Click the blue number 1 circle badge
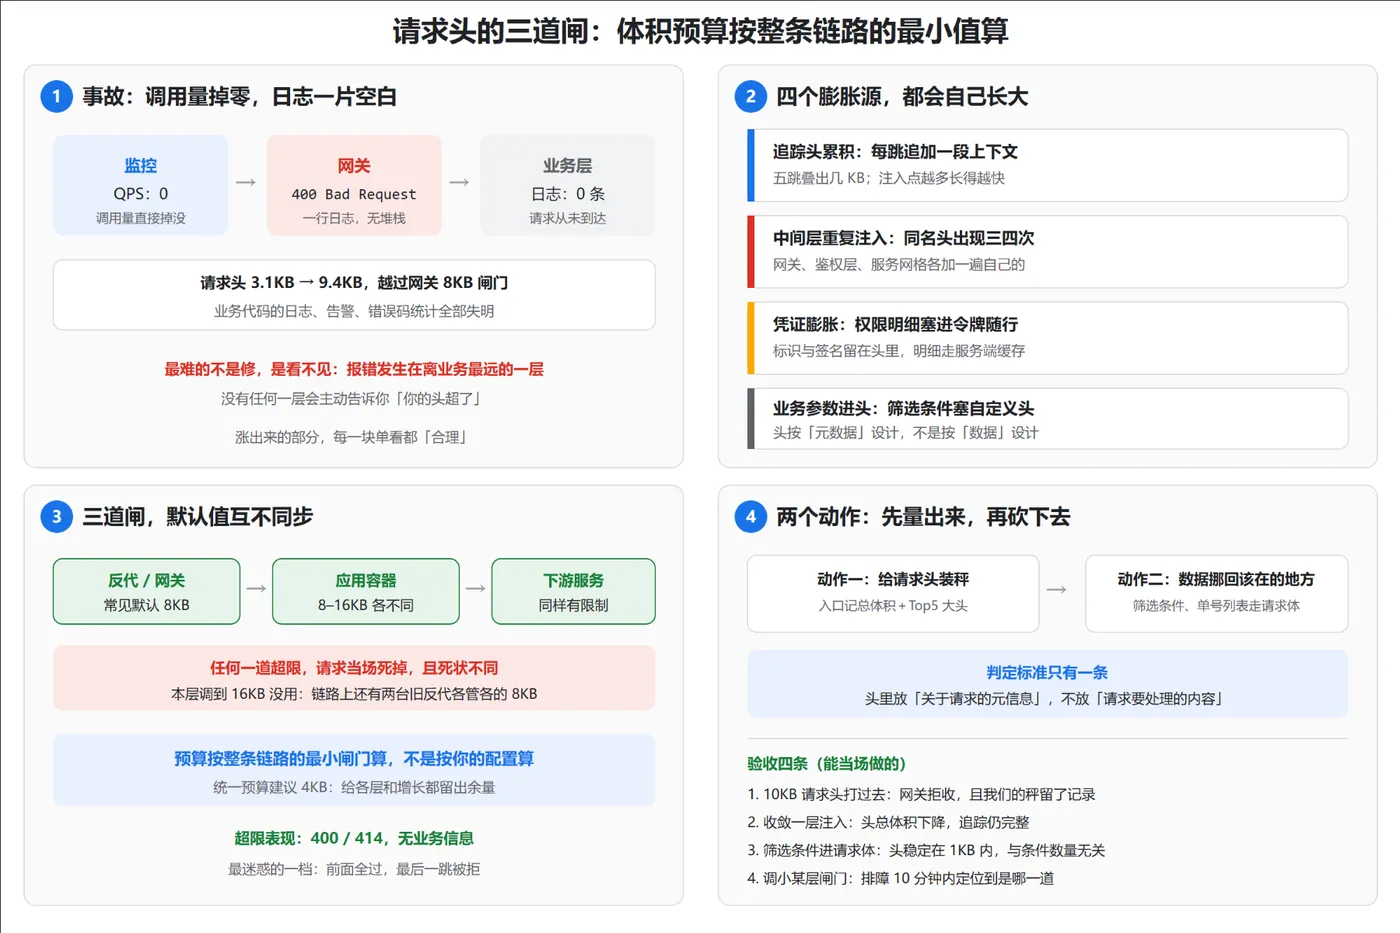The height and width of the screenshot is (933, 1400). click(x=56, y=96)
